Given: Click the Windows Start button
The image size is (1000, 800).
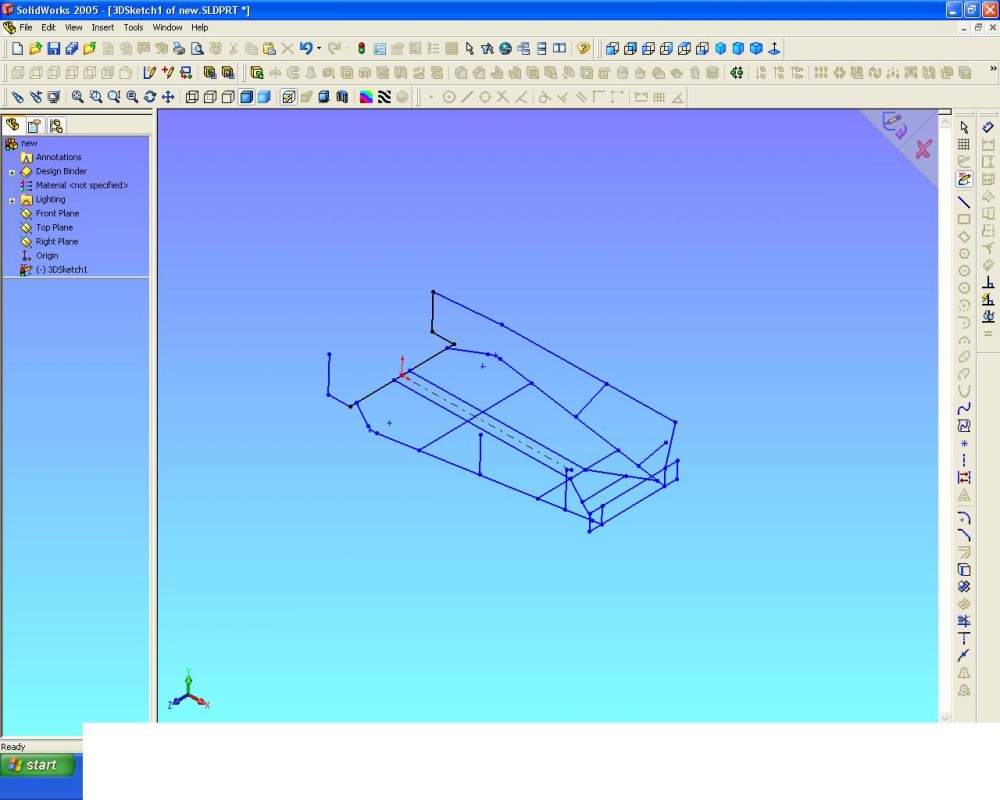Looking at the screenshot, I should point(38,765).
